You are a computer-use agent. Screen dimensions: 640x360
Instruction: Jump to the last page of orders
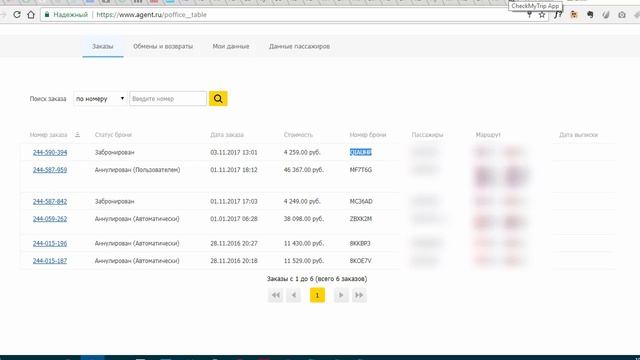(359, 295)
